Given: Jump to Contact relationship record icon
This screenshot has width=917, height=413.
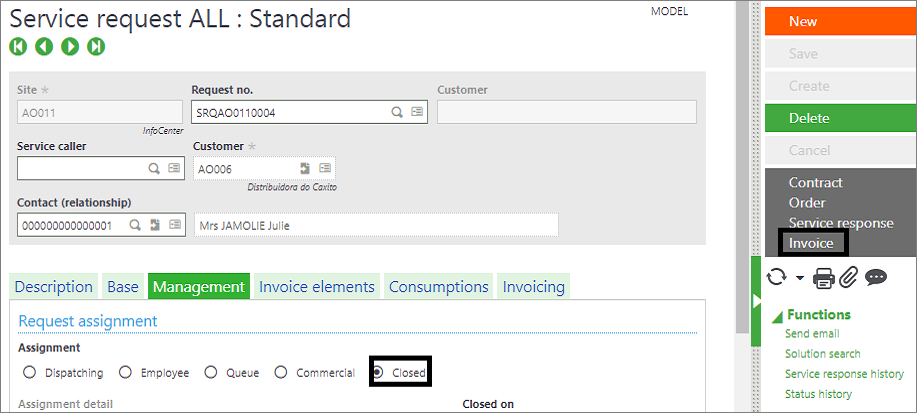Looking at the screenshot, I should (x=155, y=225).
